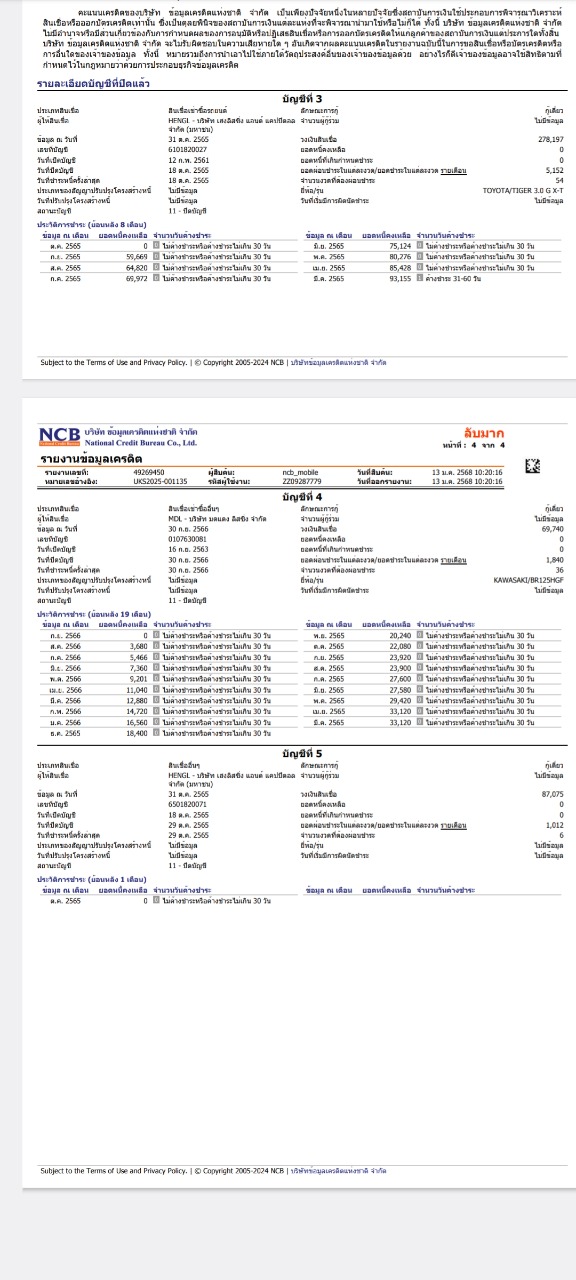Open the NCB company link in the footer below account 5
This screenshot has width=576, height=1280.
click(x=338, y=1169)
